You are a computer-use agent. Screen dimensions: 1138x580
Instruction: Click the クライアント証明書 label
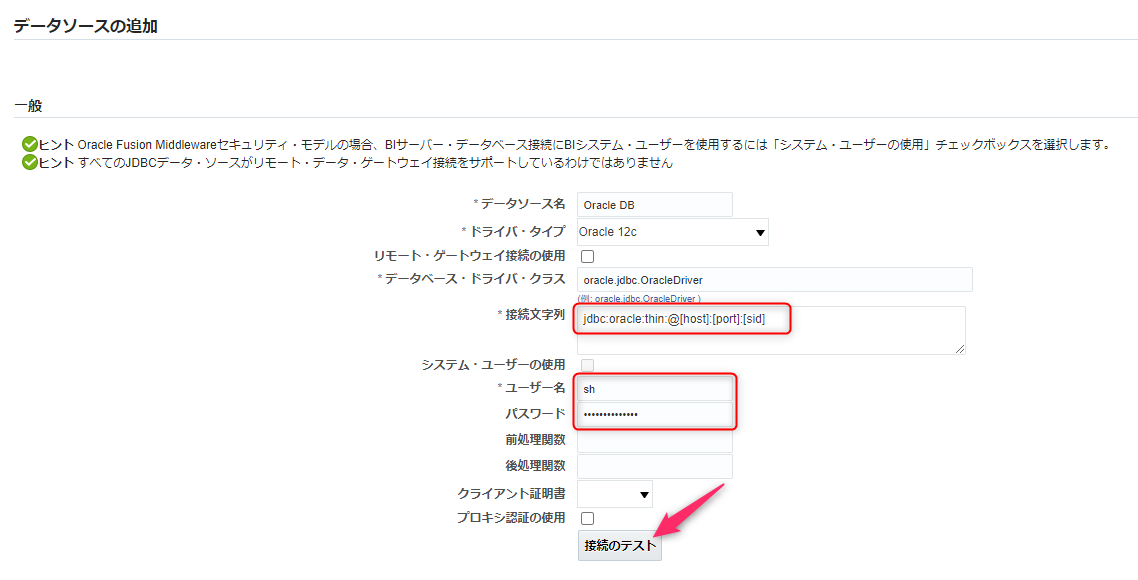coord(511,494)
